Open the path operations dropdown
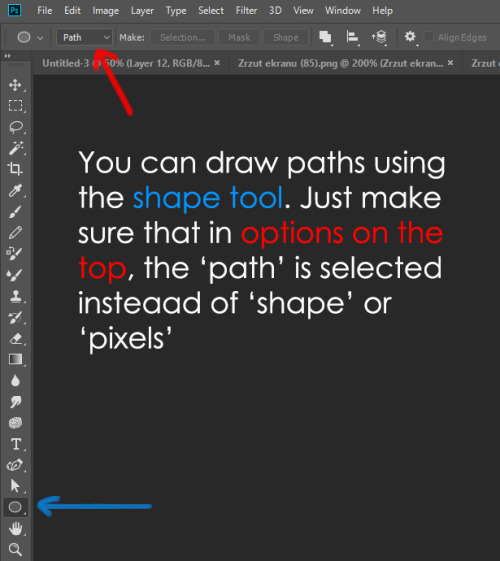 325,37
